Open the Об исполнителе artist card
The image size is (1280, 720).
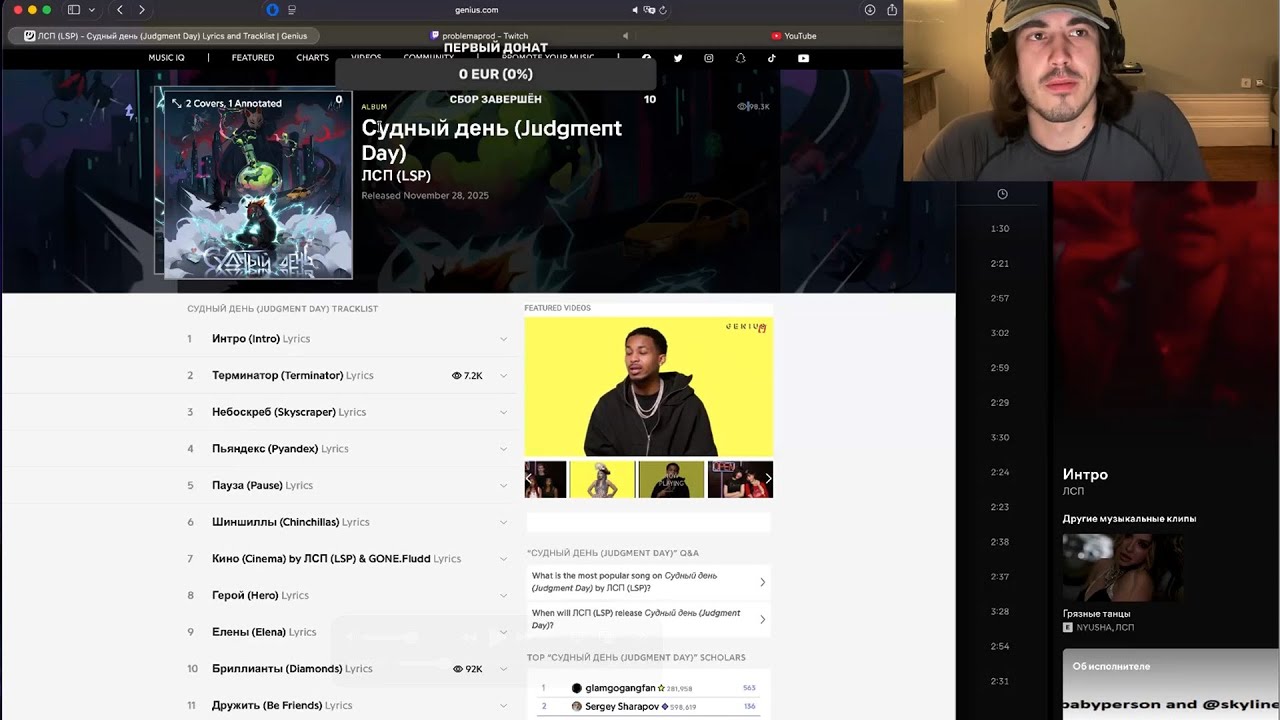pyautogui.click(x=1171, y=684)
